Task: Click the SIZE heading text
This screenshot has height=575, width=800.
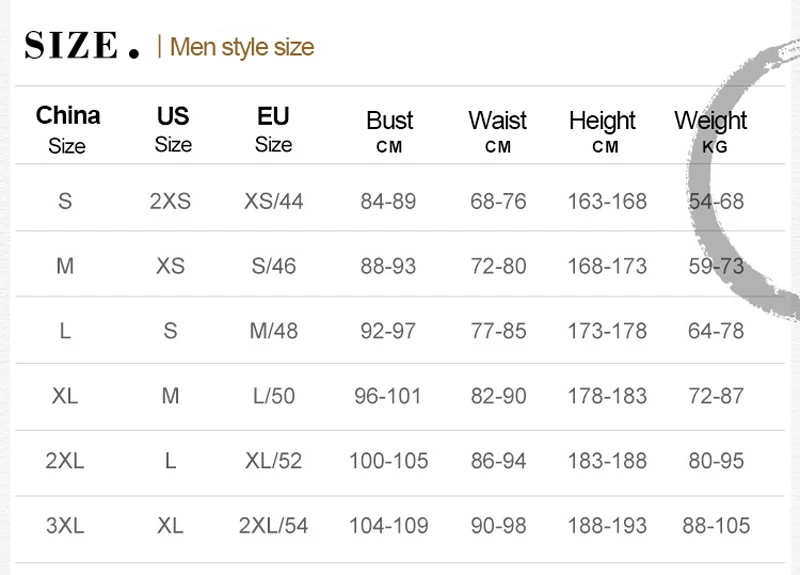Action: pyautogui.click(x=82, y=45)
